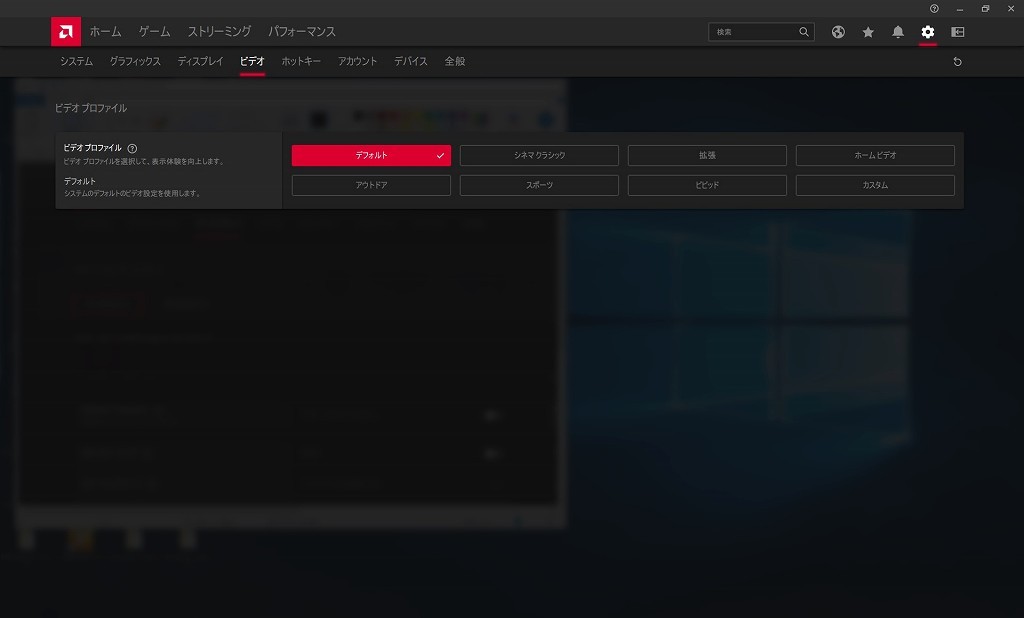The image size is (1024, 618).
Task: Open the web browser globe icon
Action: pyautogui.click(x=838, y=31)
